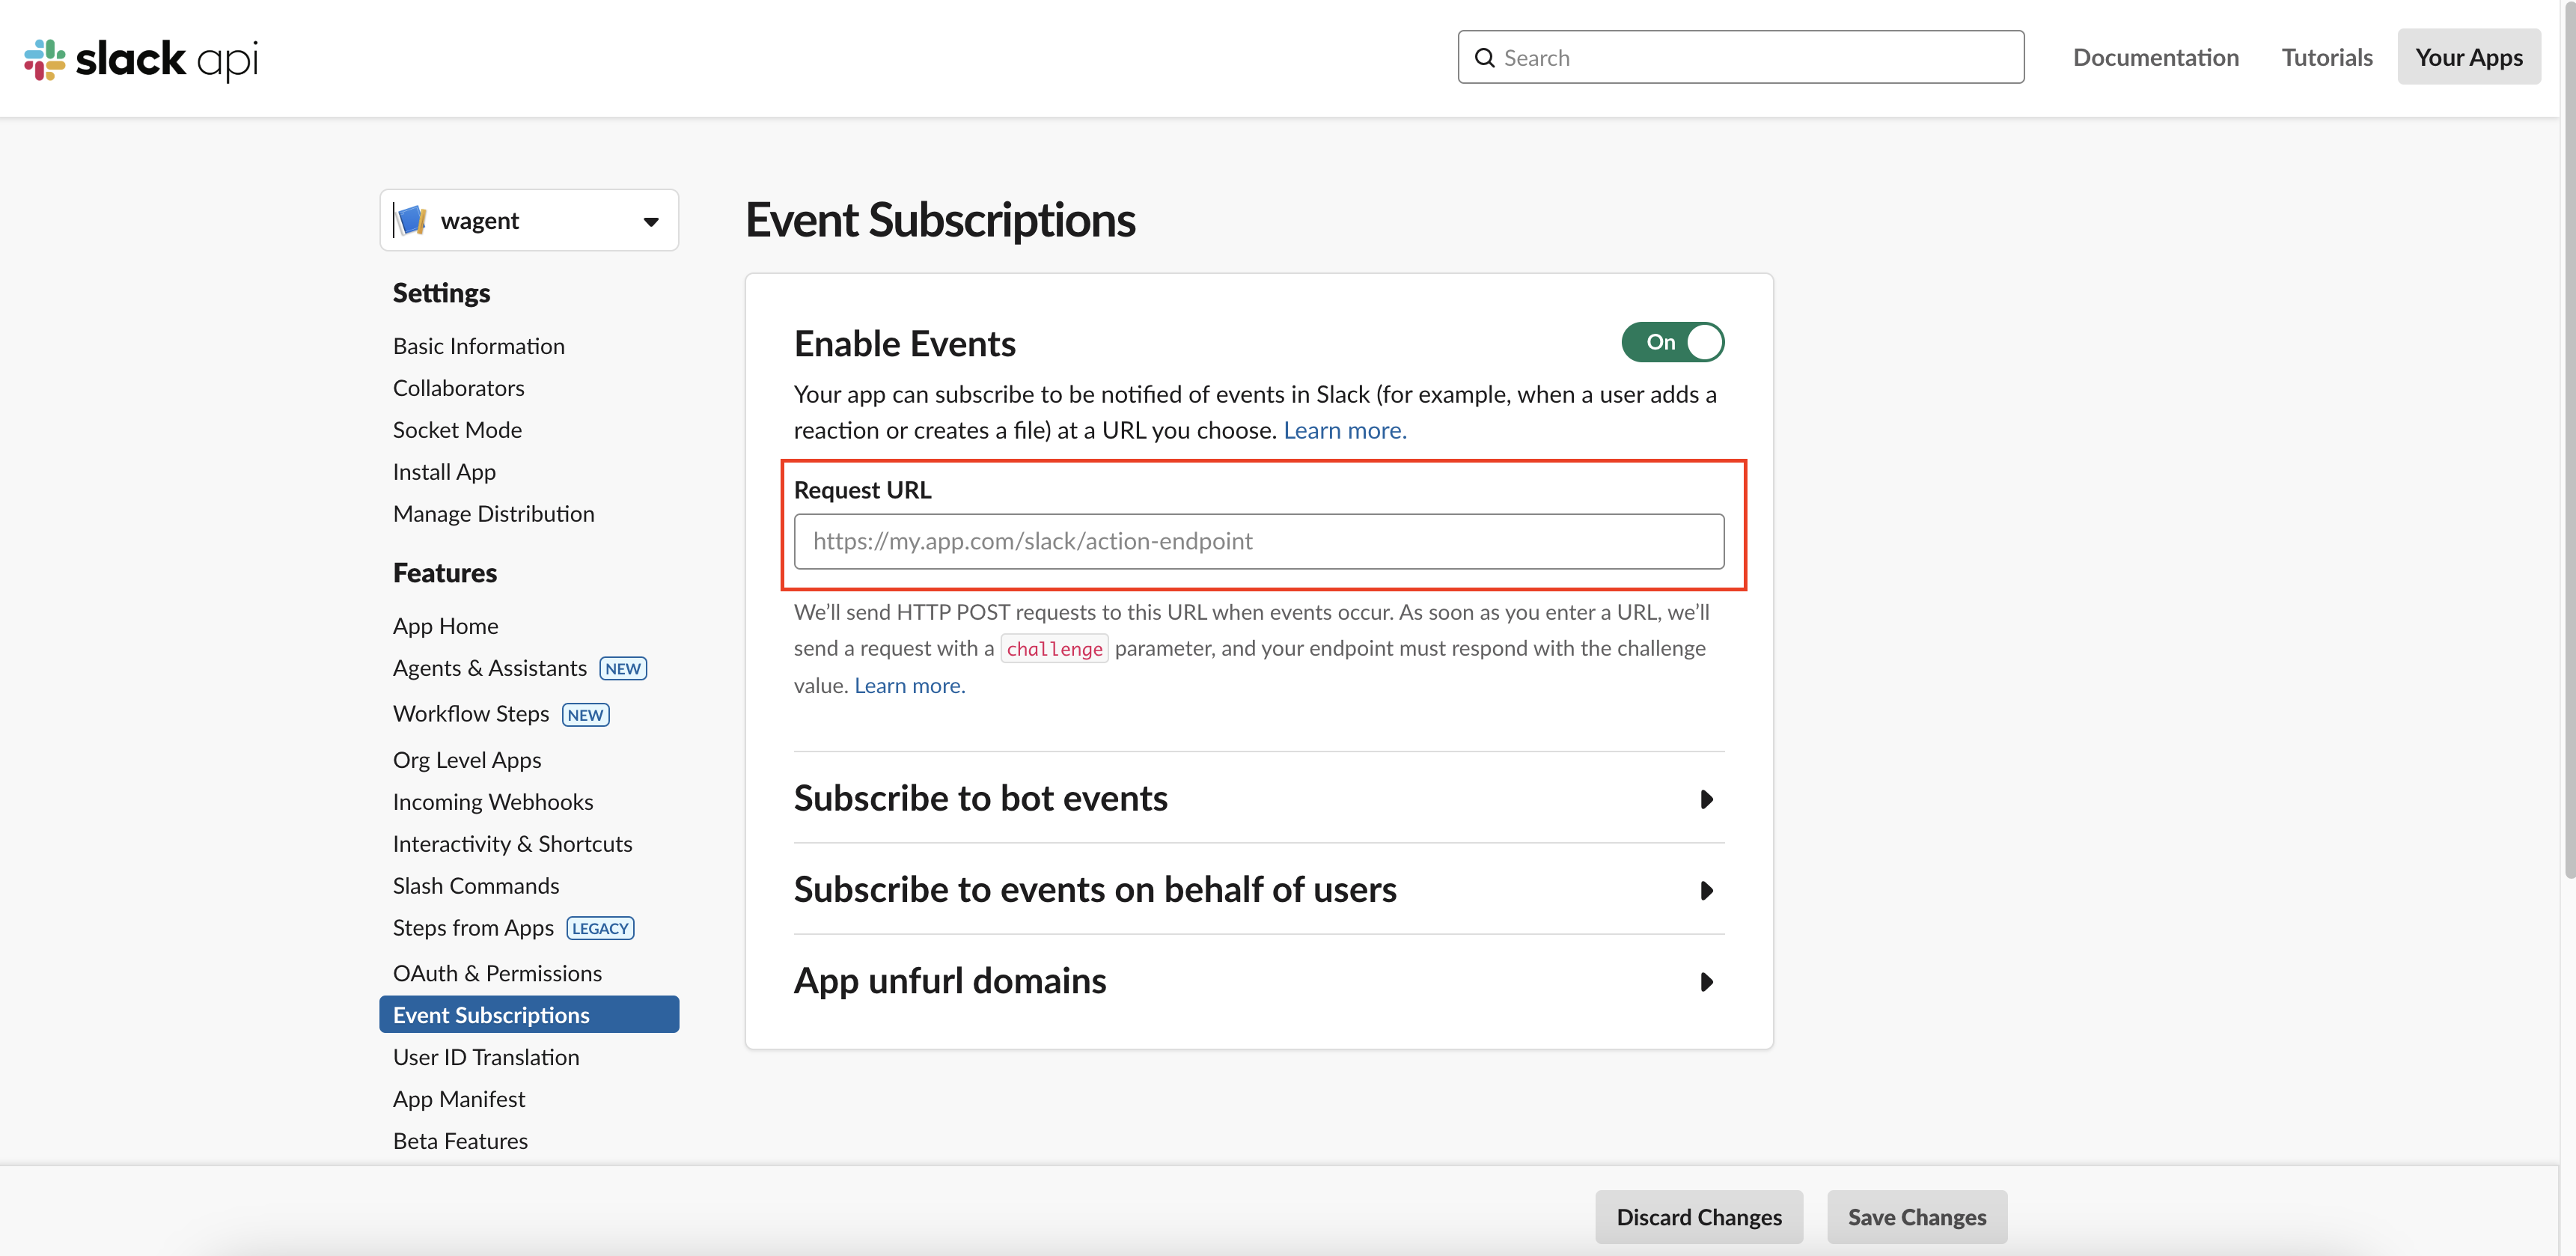Expand Subscribe to bot events section
Image resolution: width=2576 pixels, height=1256 pixels.
pyautogui.click(x=1259, y=798)
